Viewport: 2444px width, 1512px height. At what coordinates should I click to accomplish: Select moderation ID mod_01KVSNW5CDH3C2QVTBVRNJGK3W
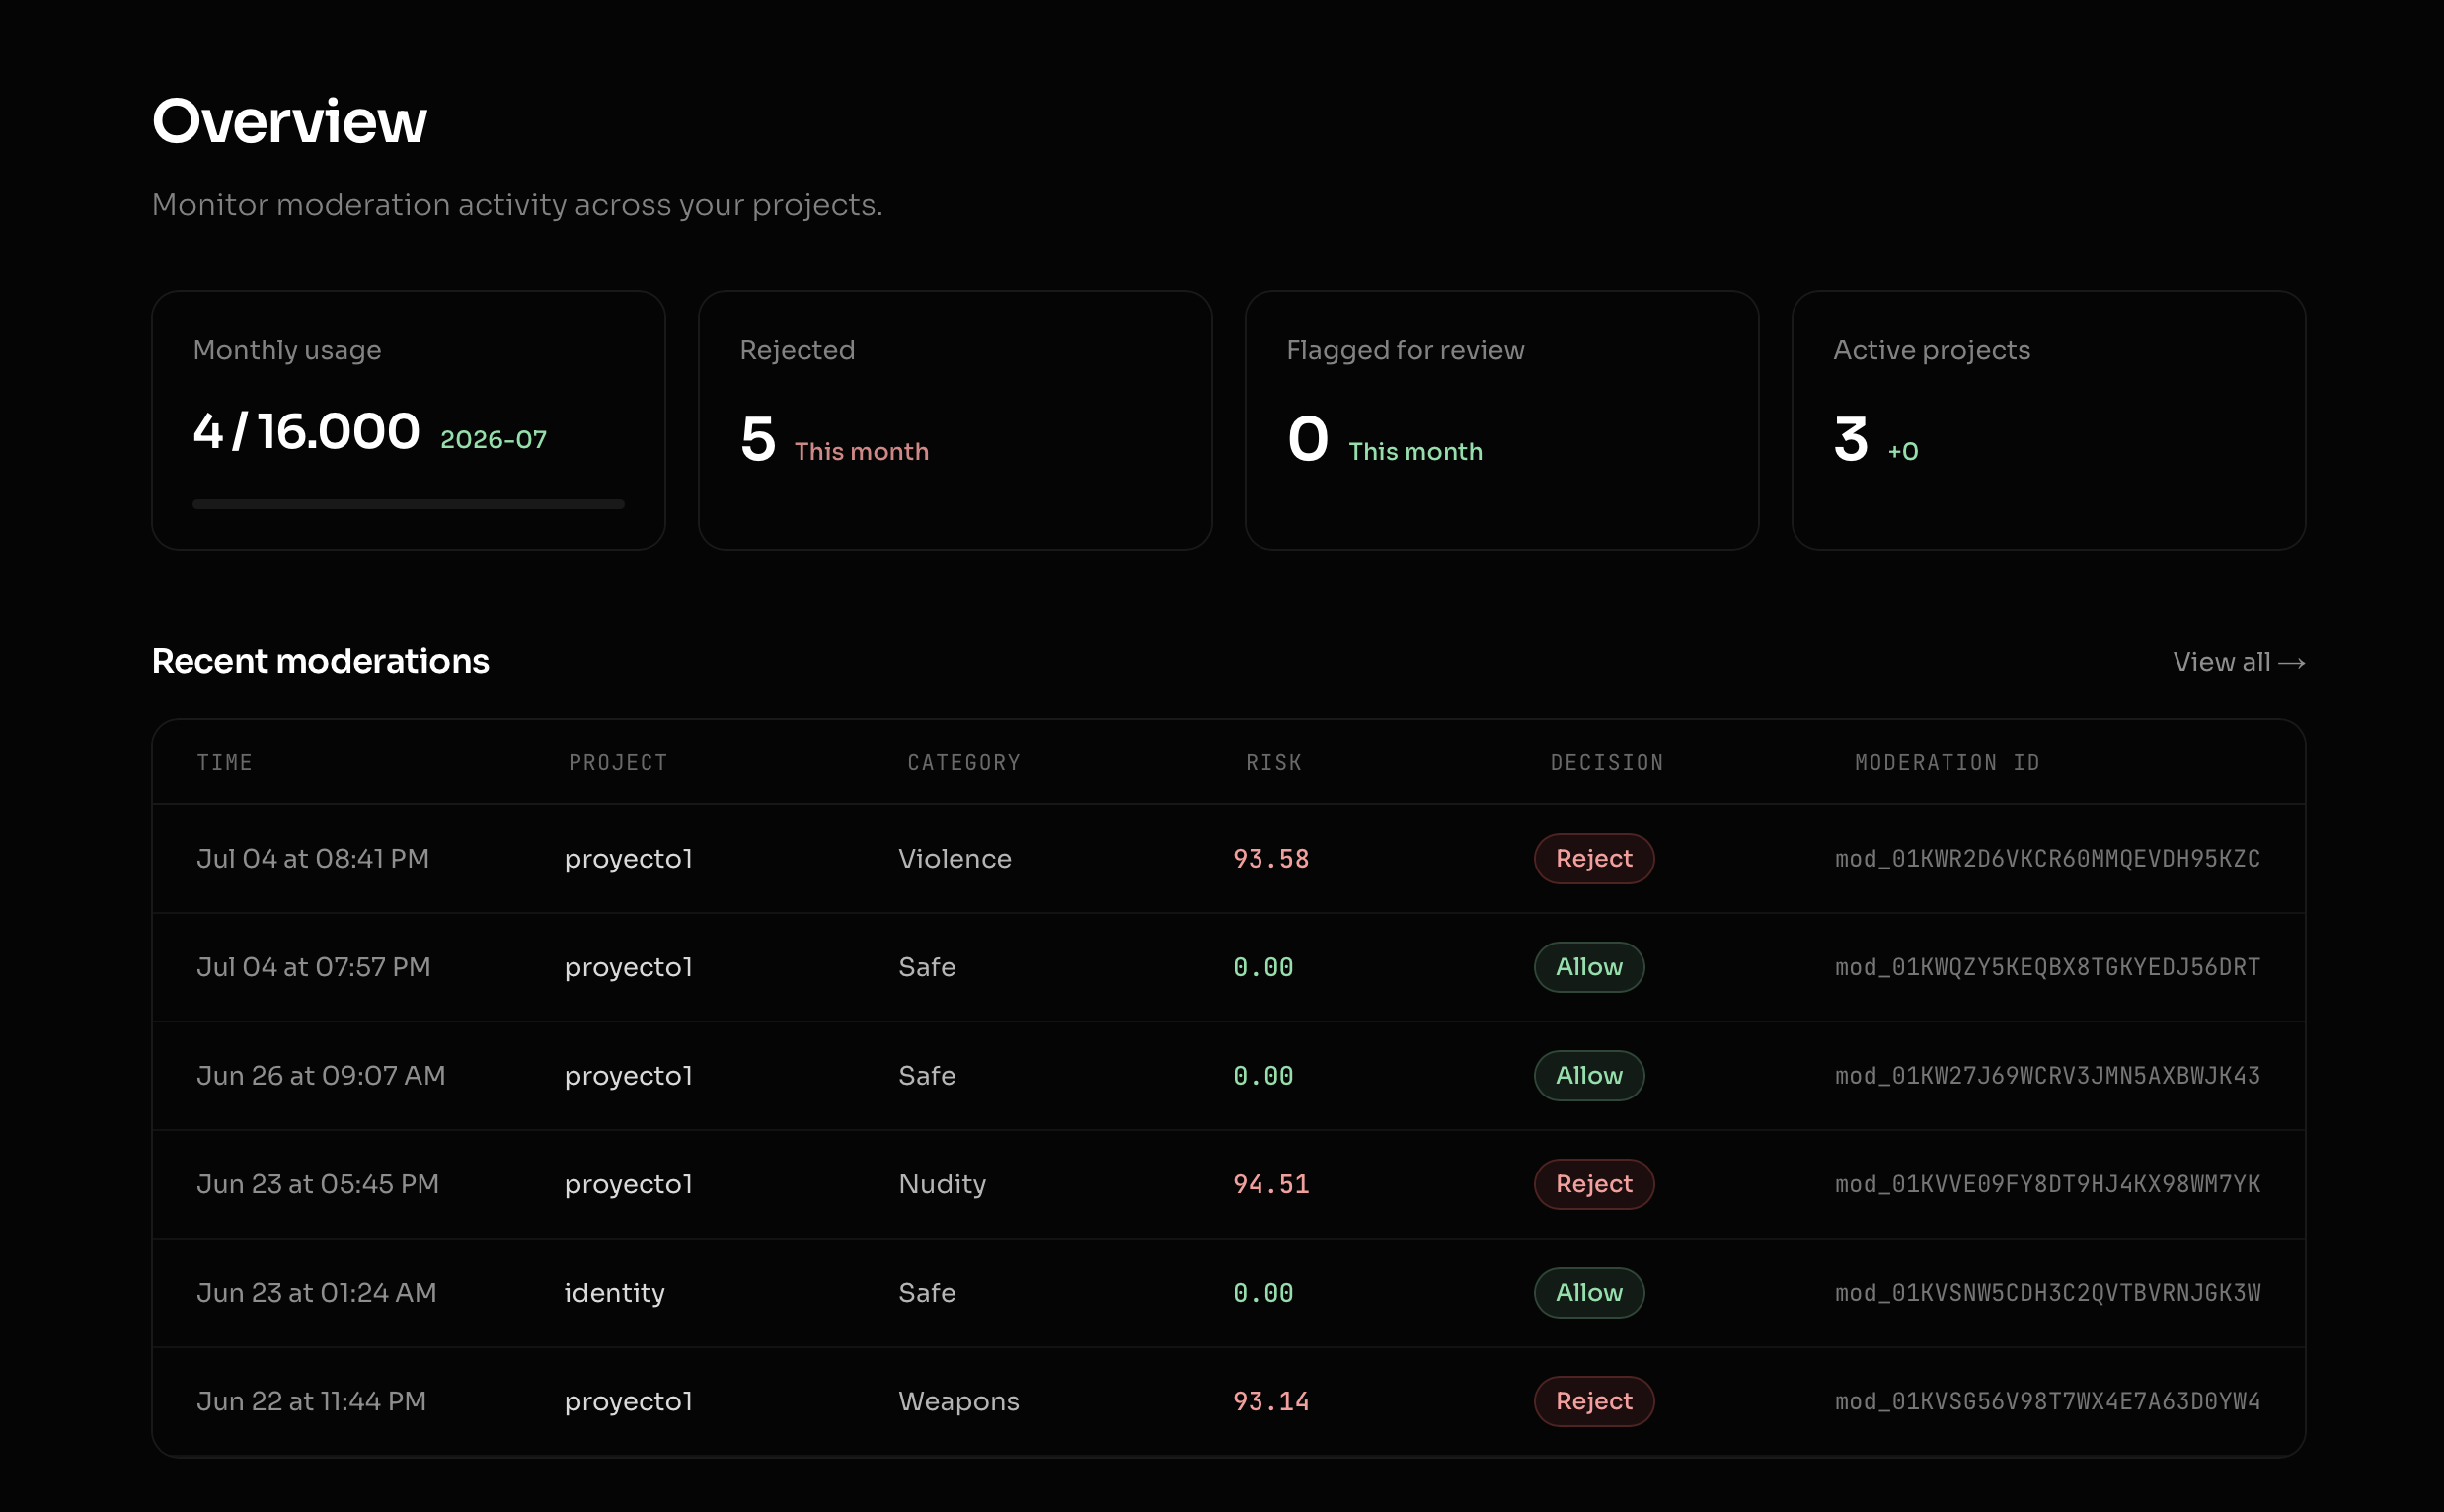(x=2046, y=1292)
